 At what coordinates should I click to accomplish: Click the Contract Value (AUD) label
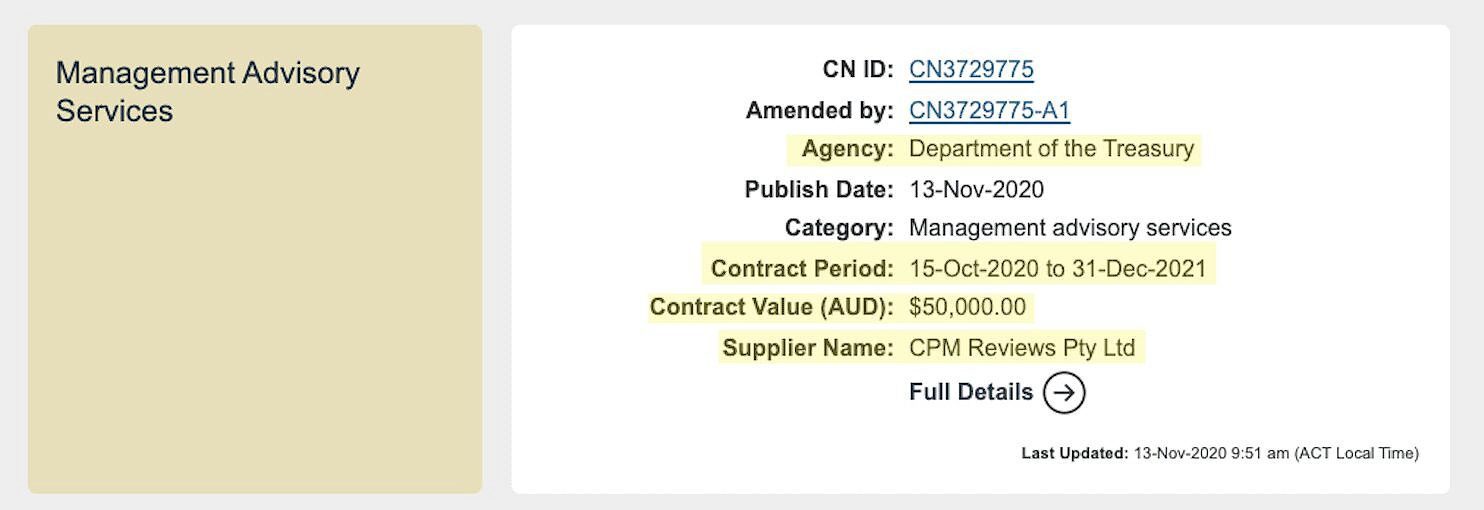(x=771, y=307)
